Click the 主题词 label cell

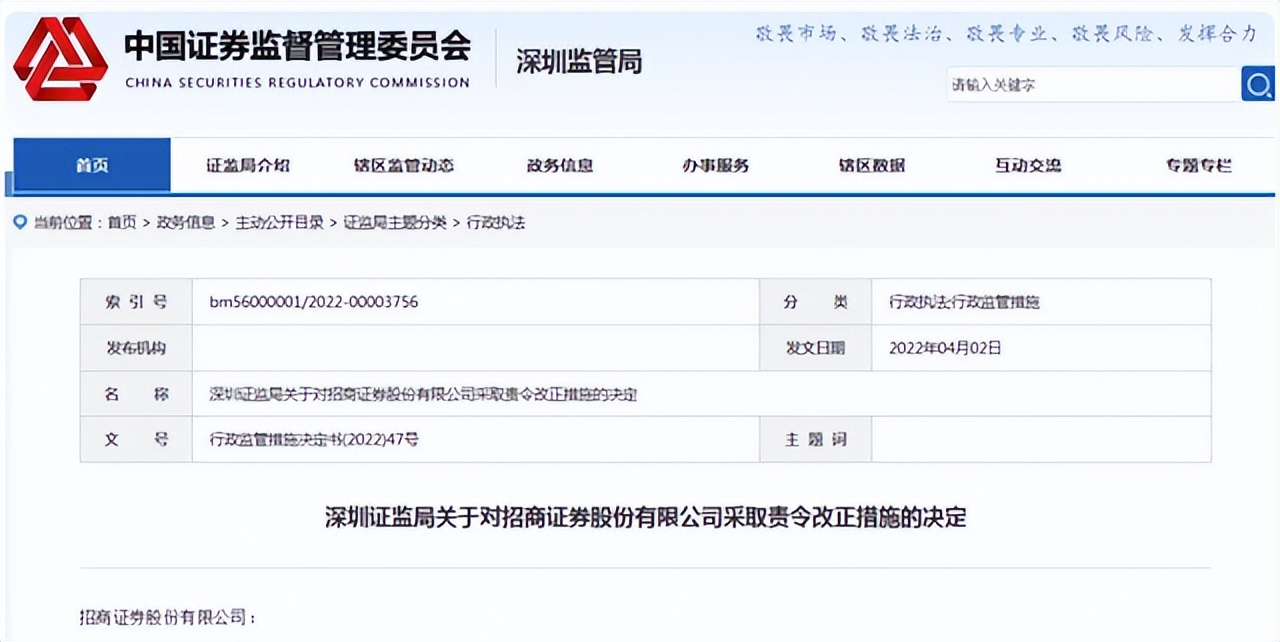tap(815, 439)
